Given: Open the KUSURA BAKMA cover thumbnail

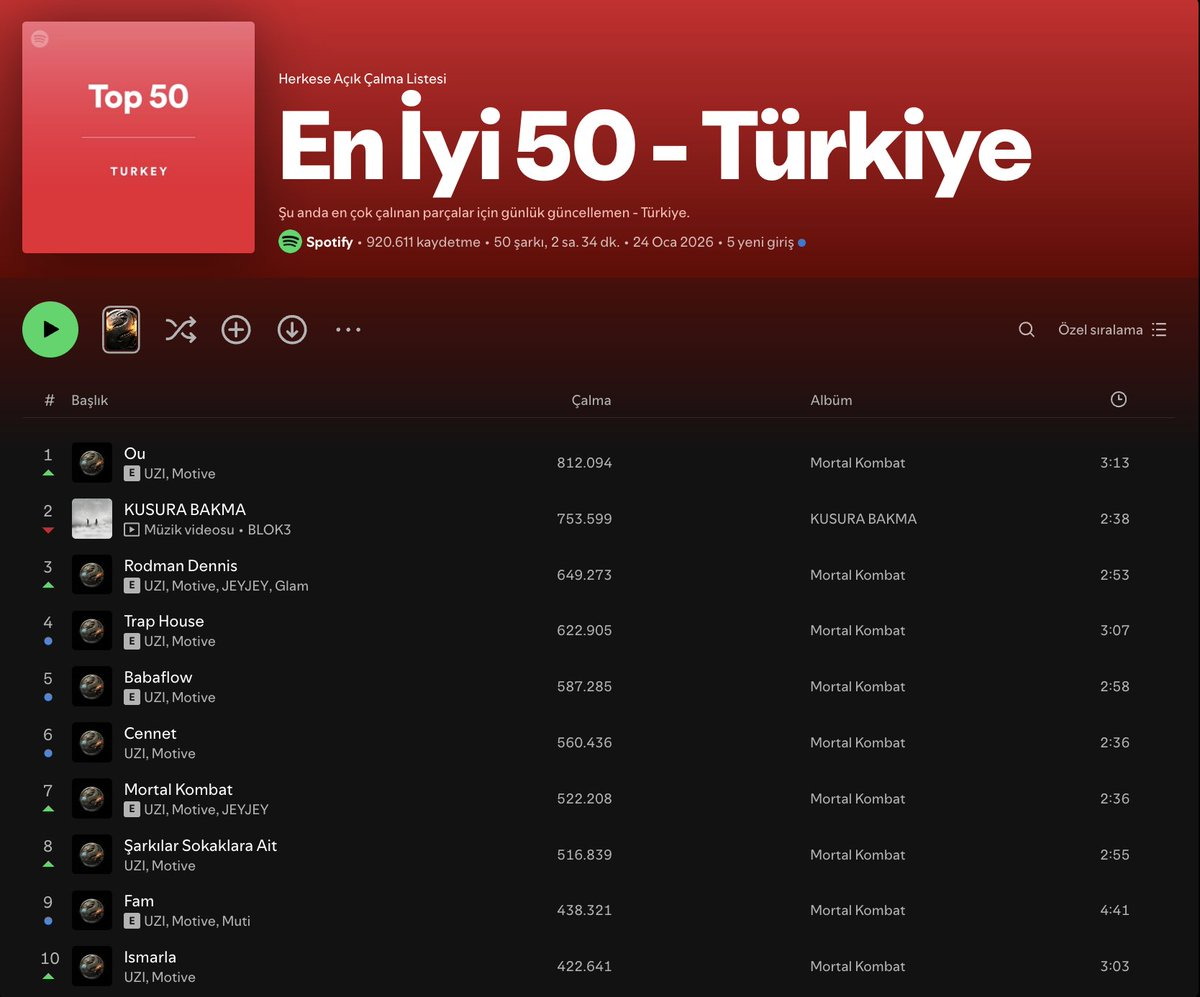Looking at the screenshot, I should (92, 519).
